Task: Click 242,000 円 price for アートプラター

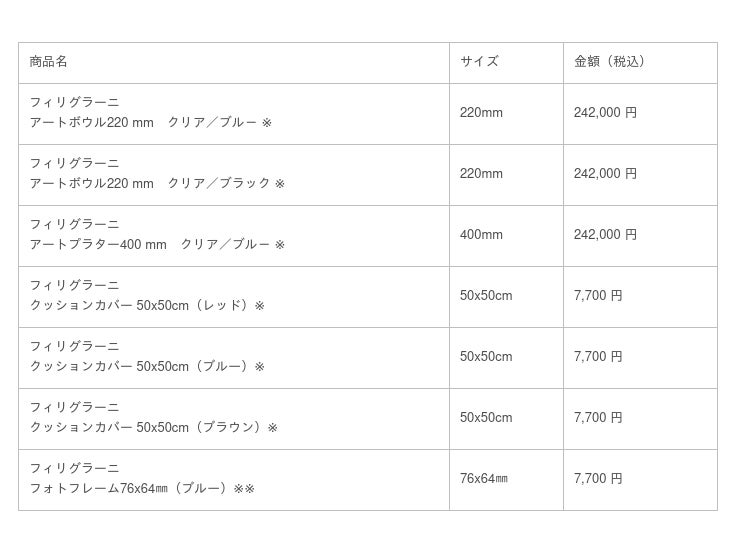Action: (x=605, y=234)
